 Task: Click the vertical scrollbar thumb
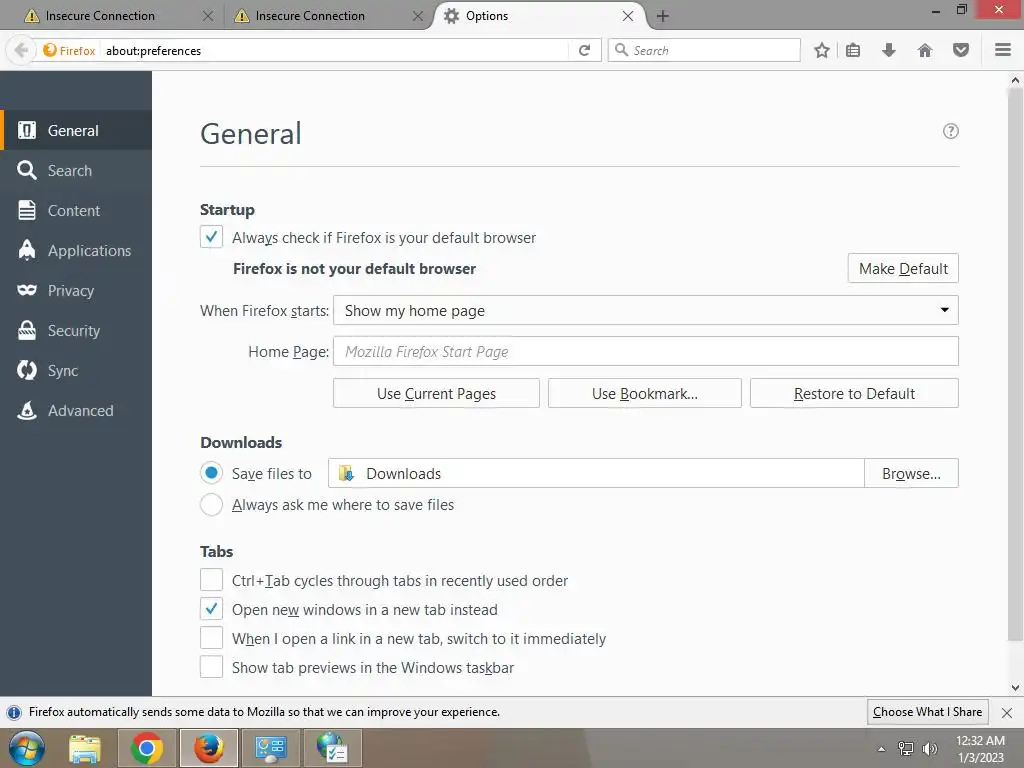(1015, 366)
